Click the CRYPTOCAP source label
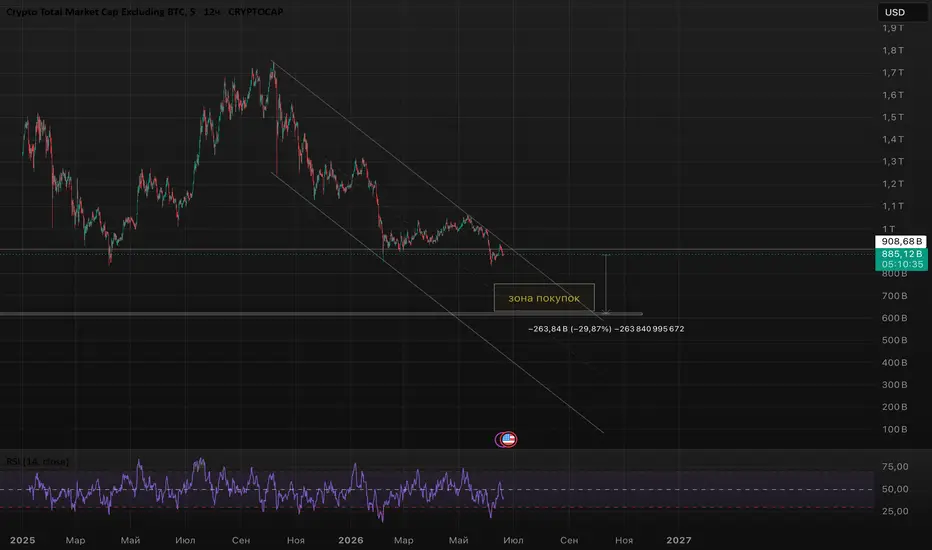 (x=256, y=11)
